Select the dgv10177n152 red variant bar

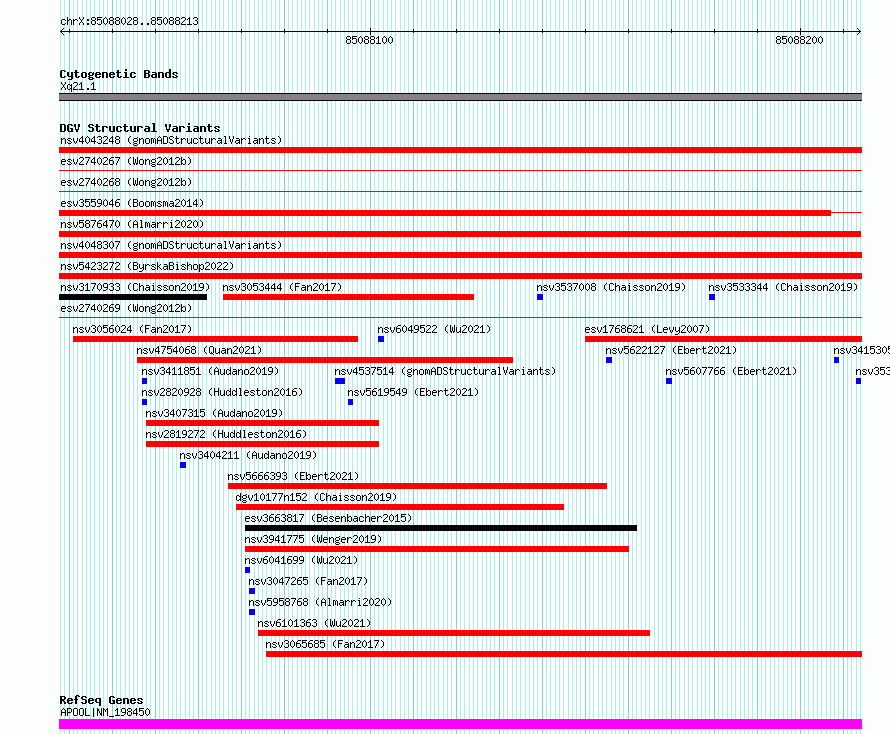click(400, 507)
